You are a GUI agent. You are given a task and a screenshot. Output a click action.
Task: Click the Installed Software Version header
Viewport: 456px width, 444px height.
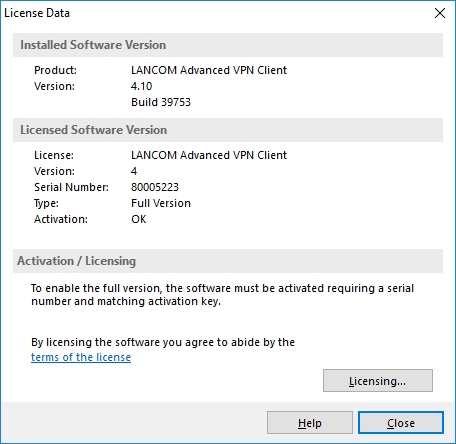click(x=93, y=45)
